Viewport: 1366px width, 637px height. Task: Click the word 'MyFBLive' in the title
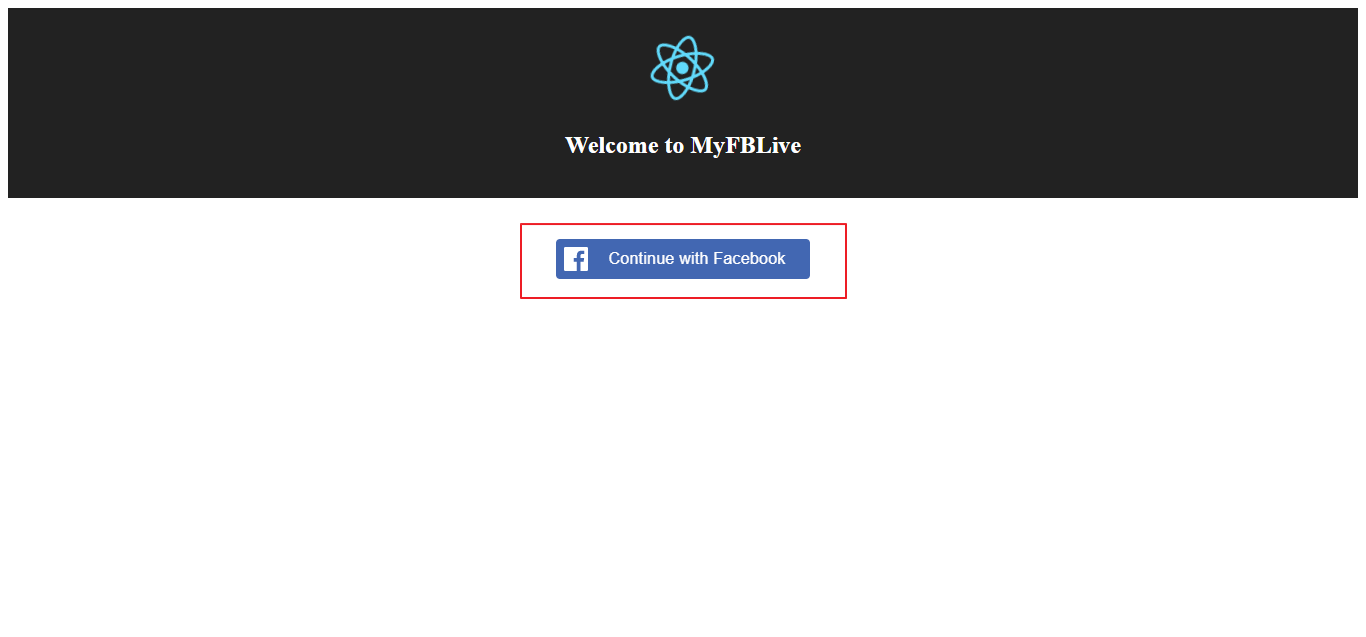tap(746, 145)
